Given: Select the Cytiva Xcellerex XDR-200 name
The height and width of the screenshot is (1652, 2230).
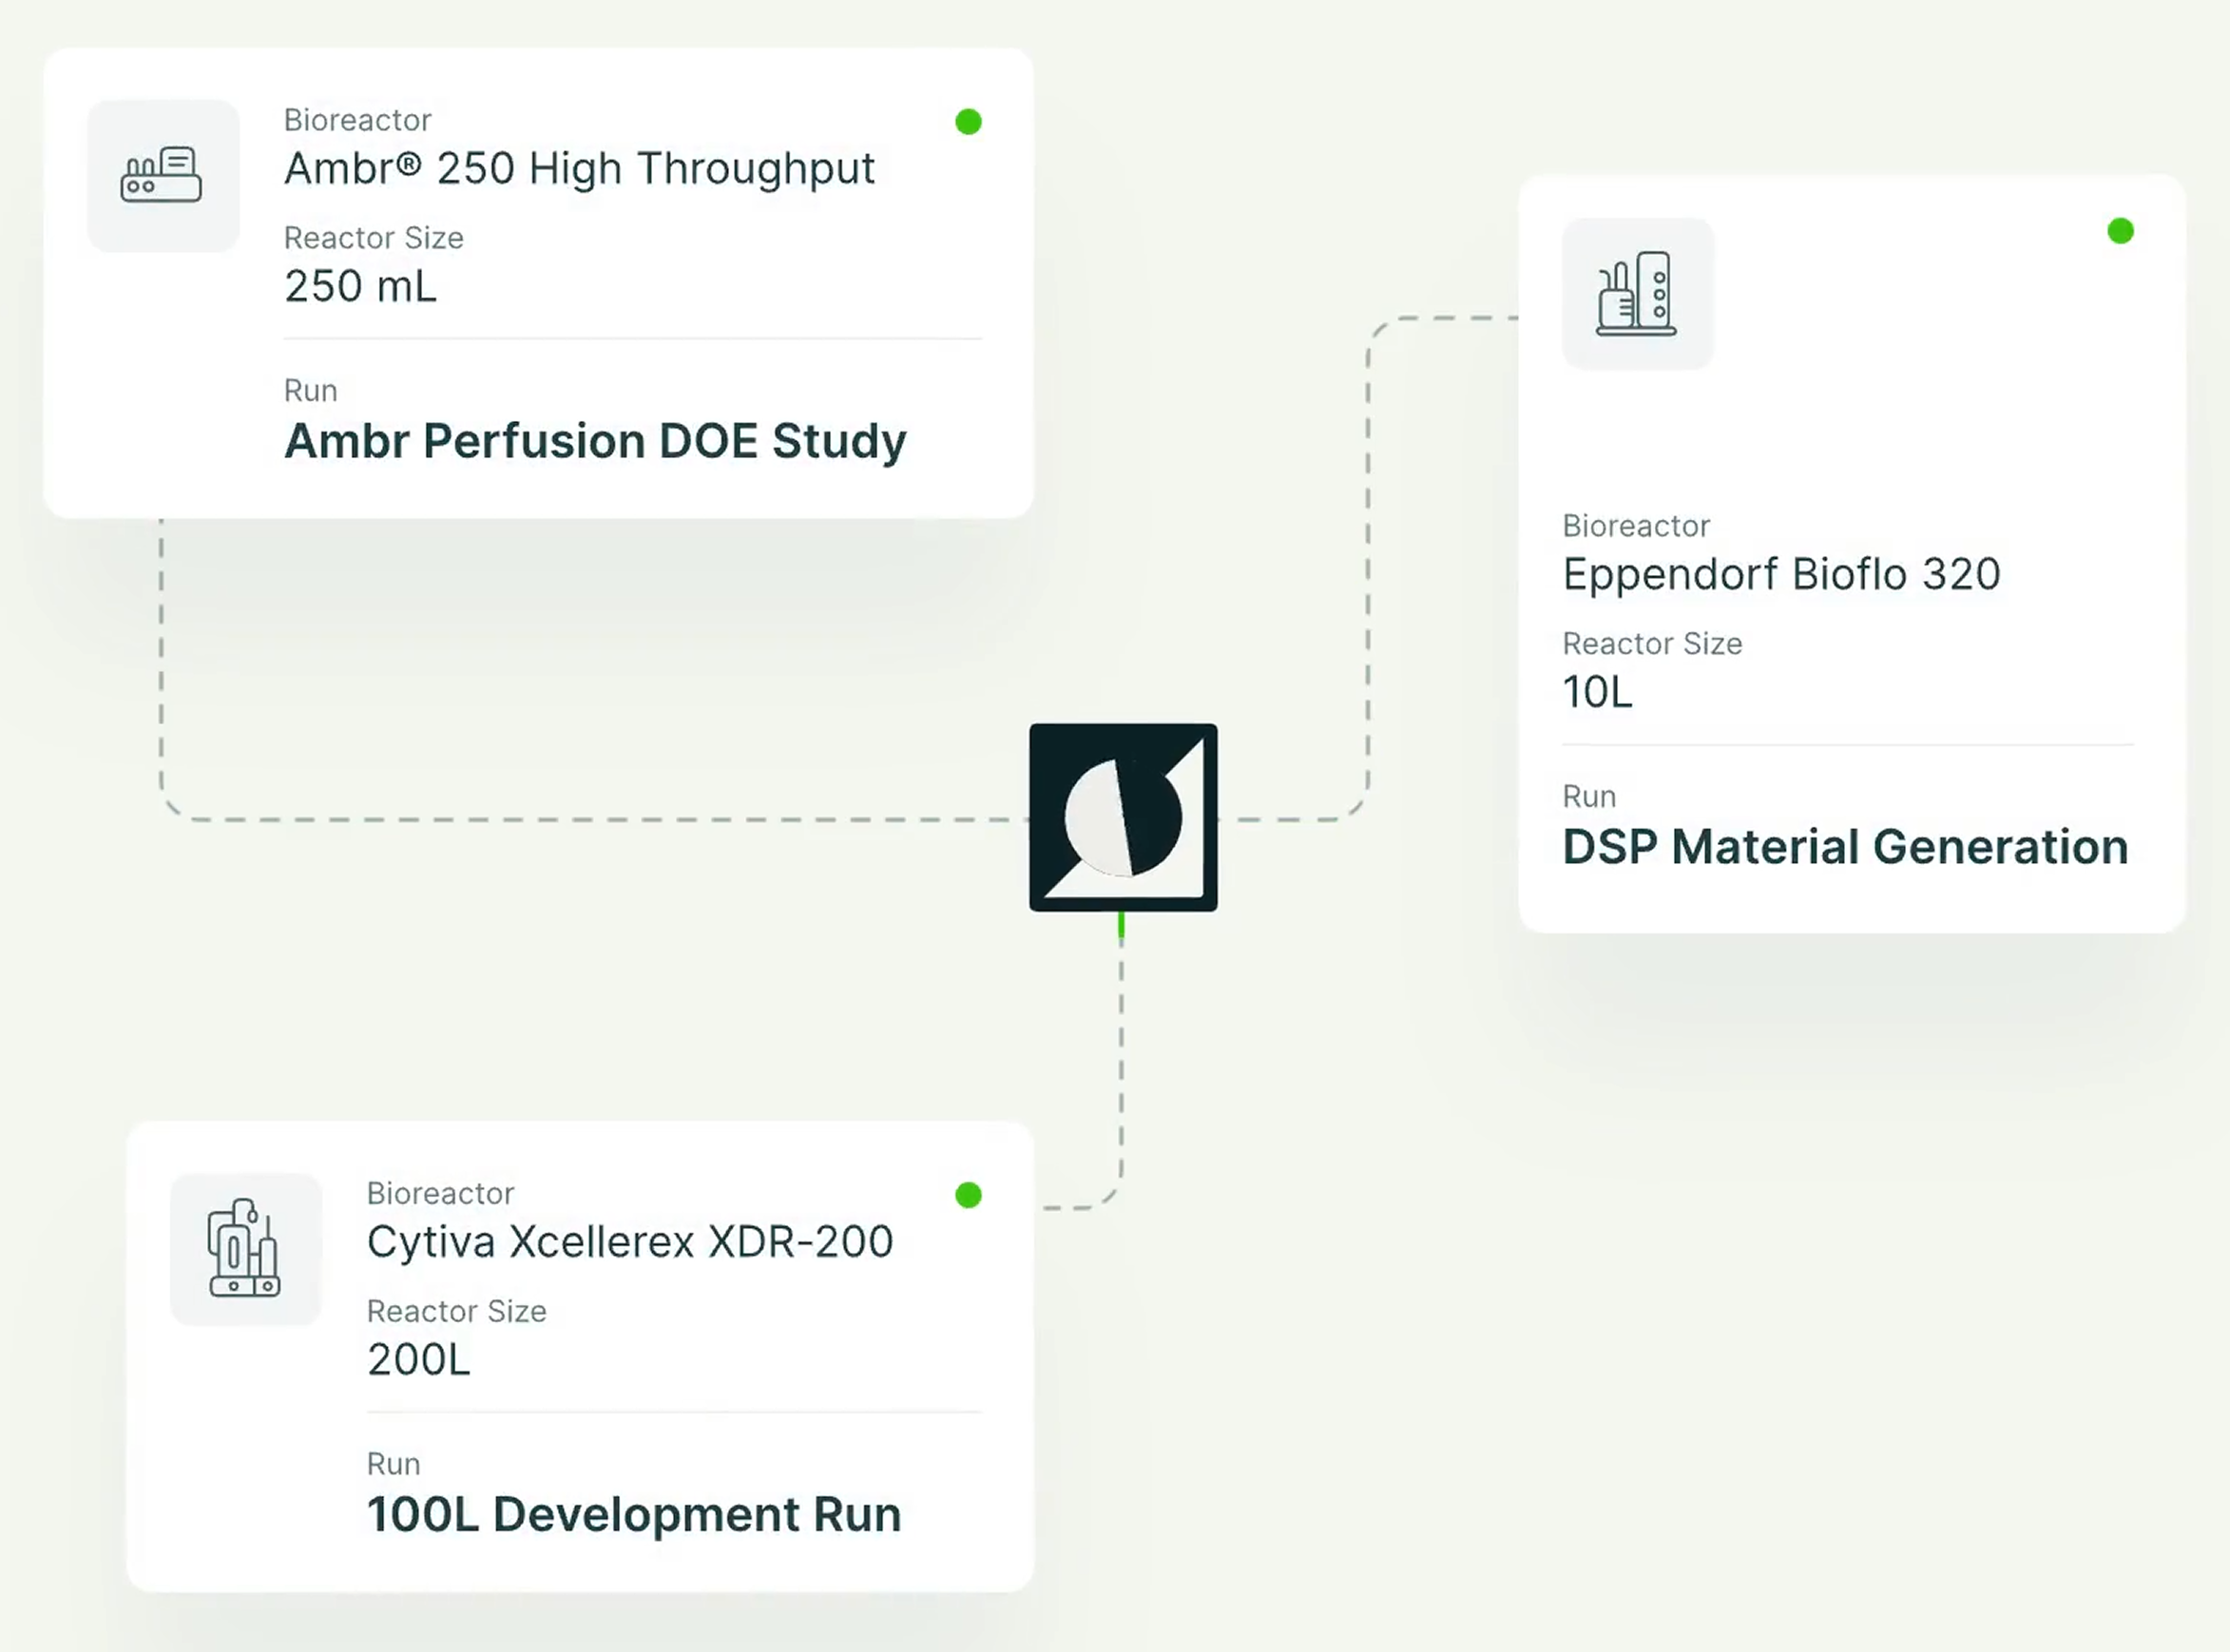Looking at the screenshot, I should [x=629, y=1242].
